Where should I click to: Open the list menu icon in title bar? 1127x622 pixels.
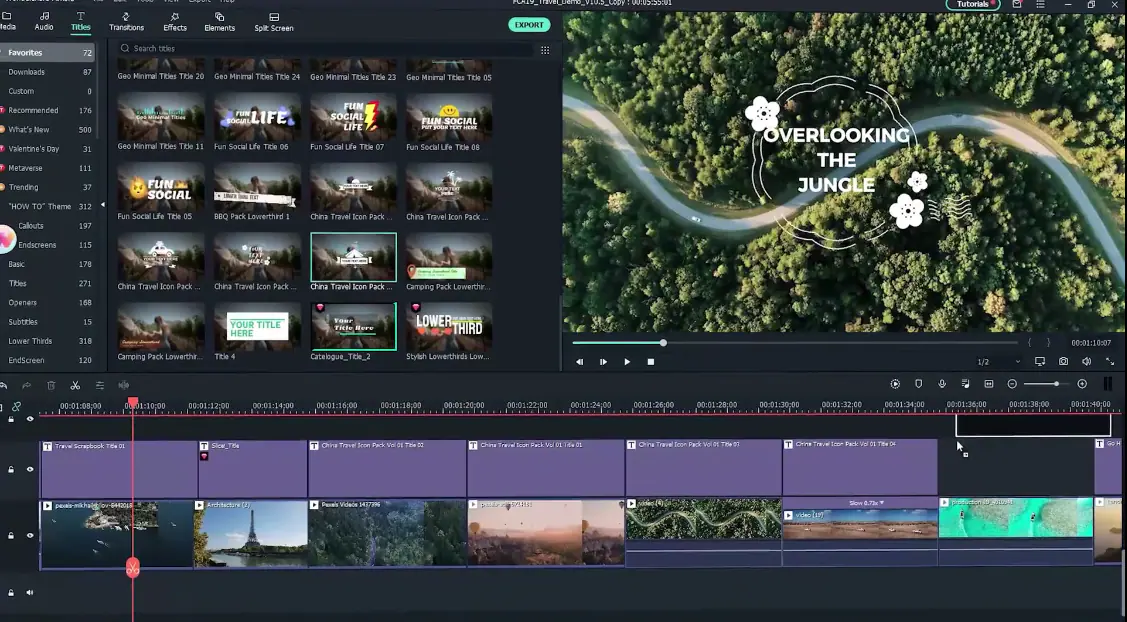pyautogui.click(x=1040, y=4)
